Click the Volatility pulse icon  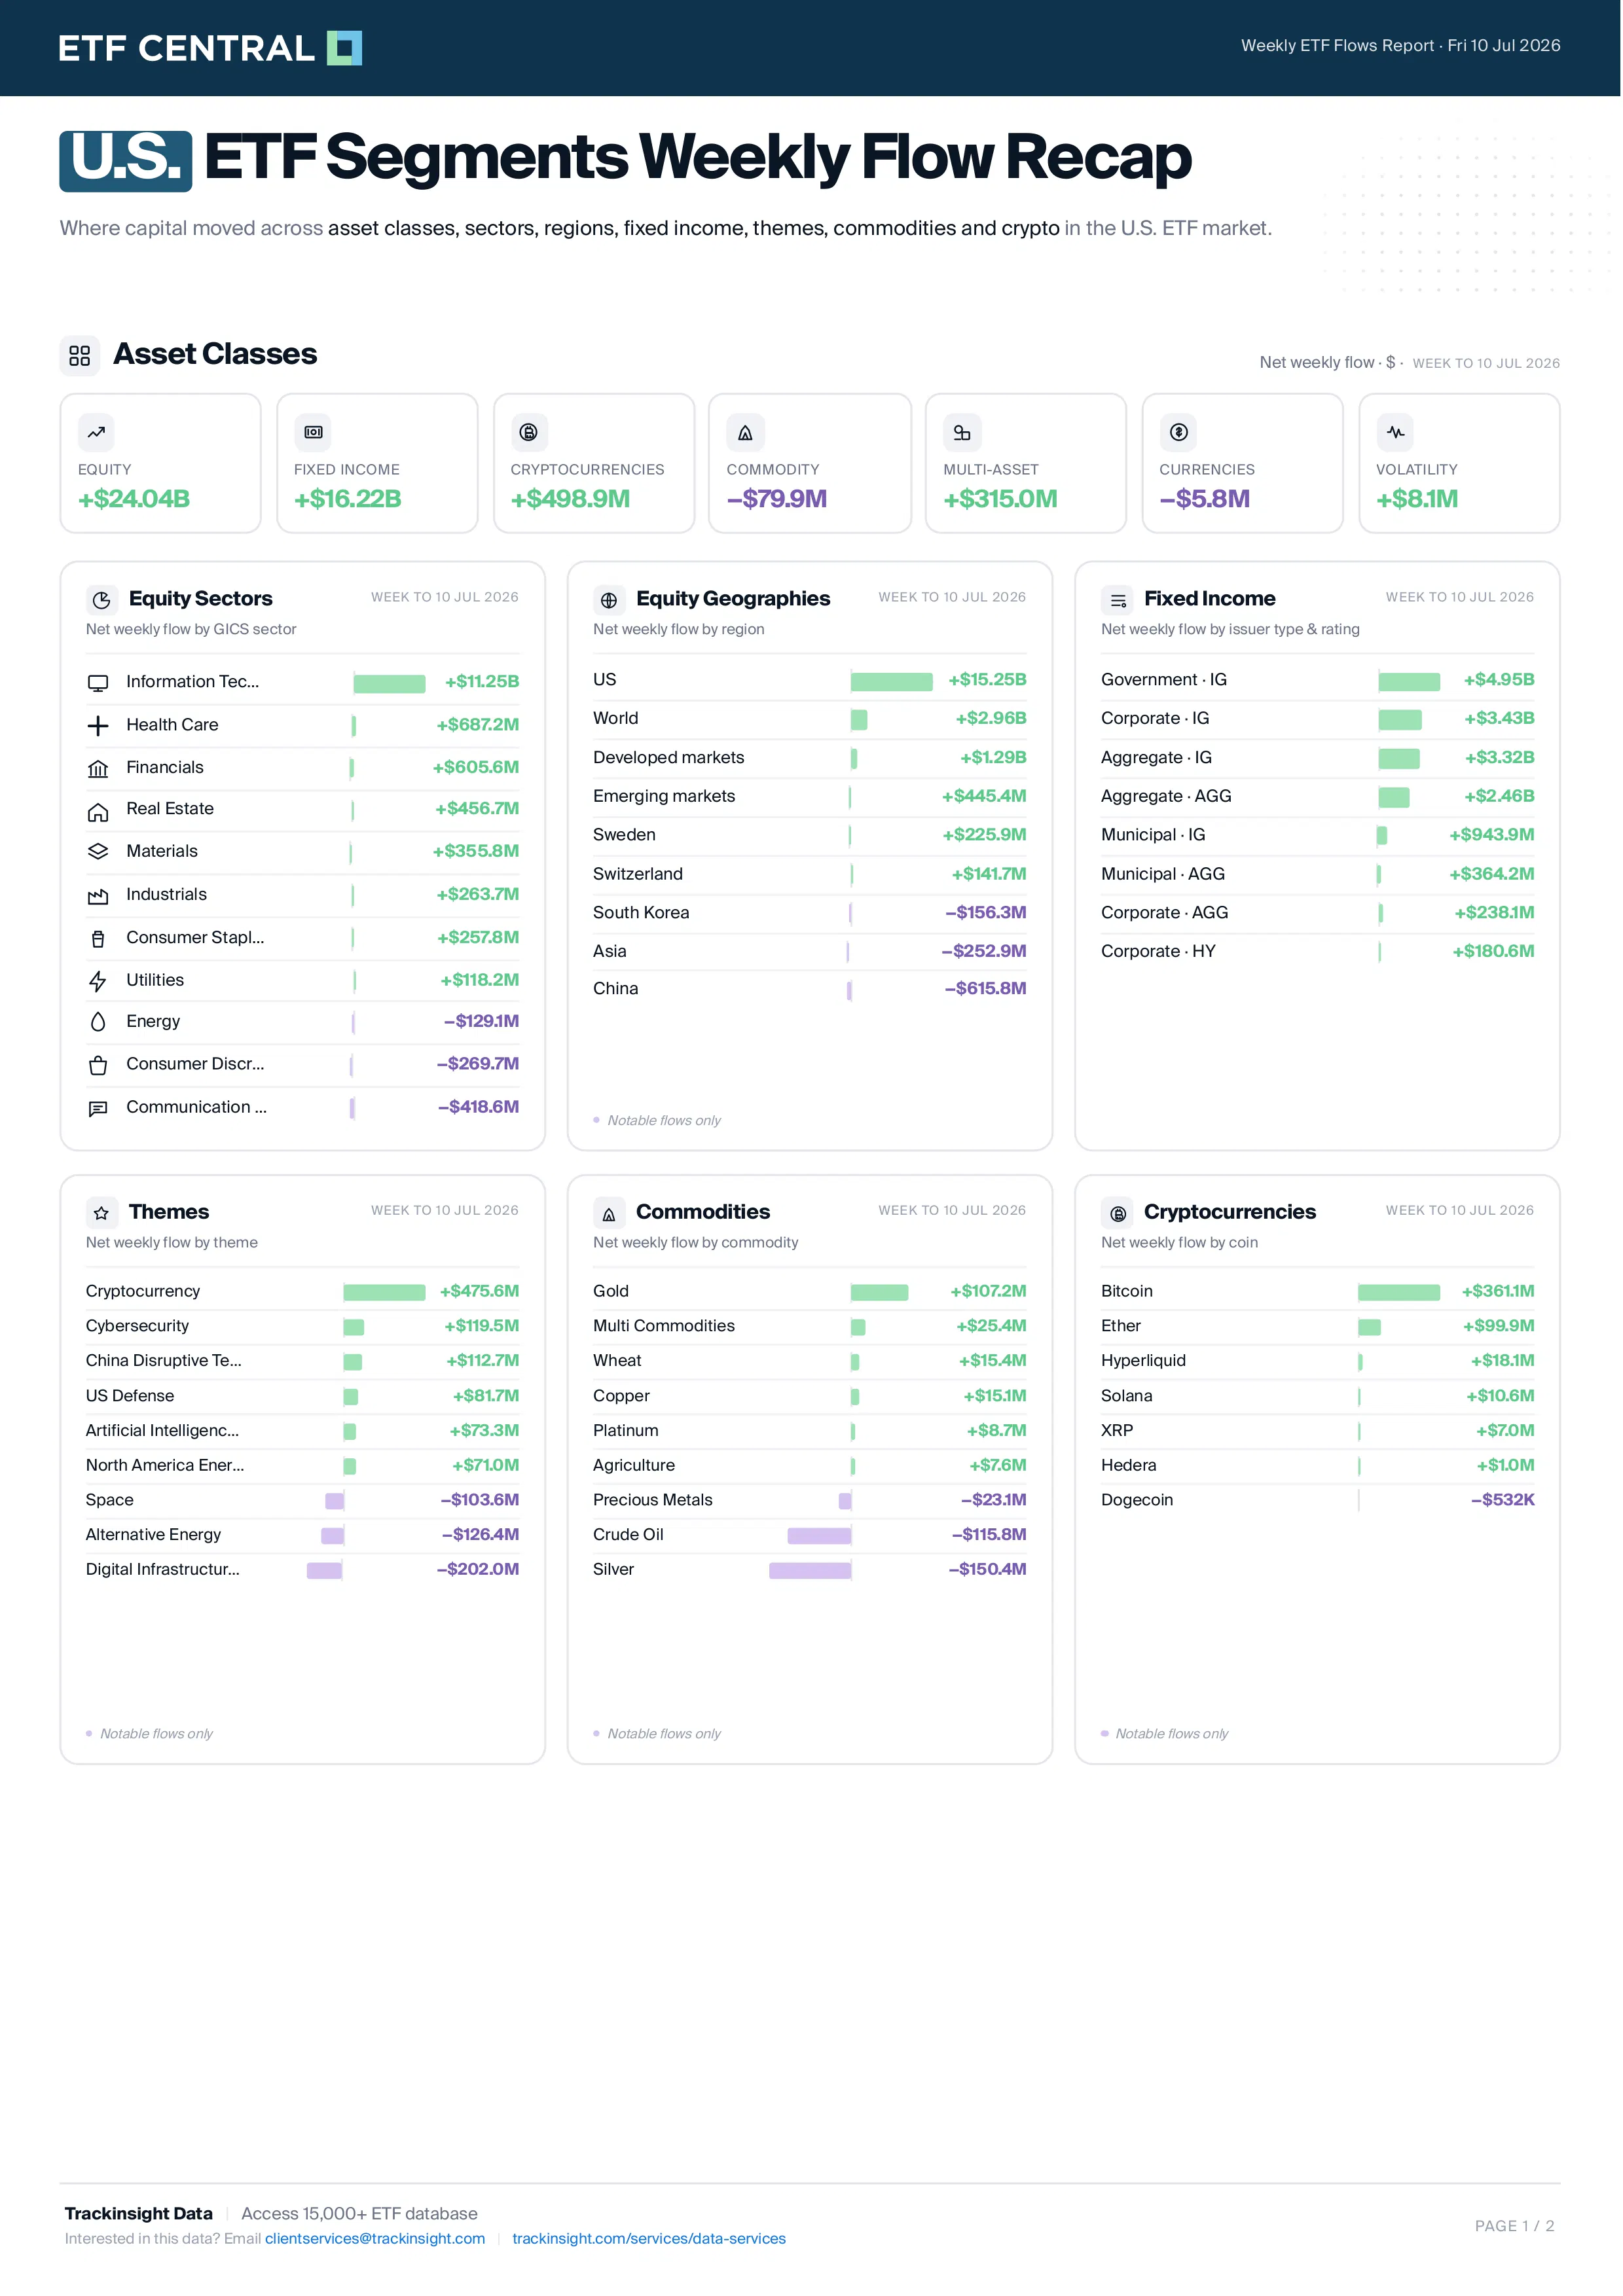1395,432
